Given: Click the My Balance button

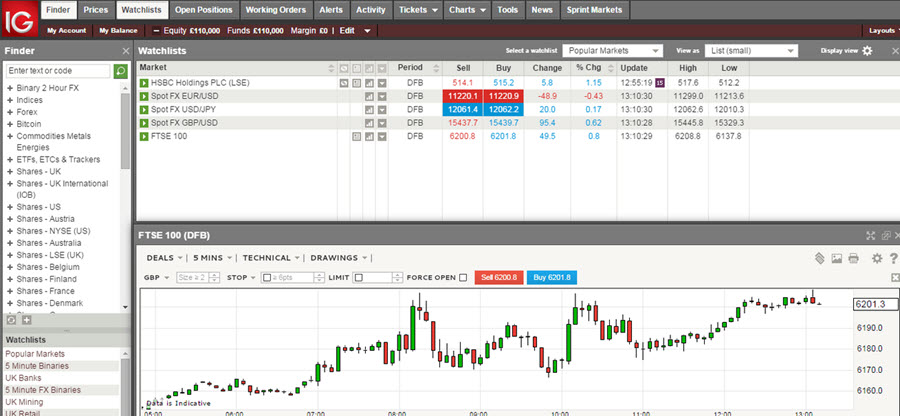Looking at the screenshot, I should [118, 30].
